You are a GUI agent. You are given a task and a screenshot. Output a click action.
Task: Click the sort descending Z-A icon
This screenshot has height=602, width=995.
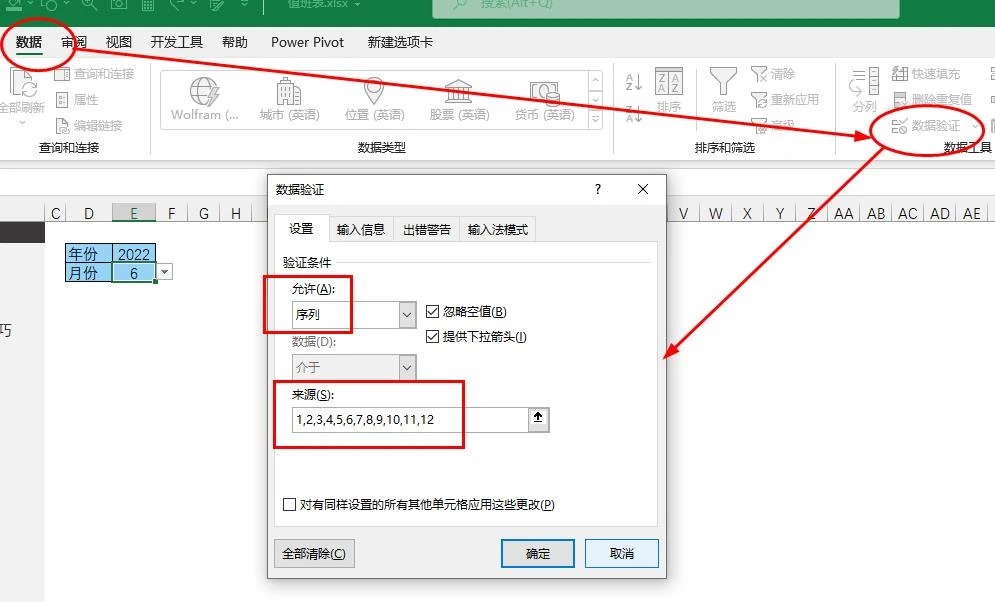(633, 113)
